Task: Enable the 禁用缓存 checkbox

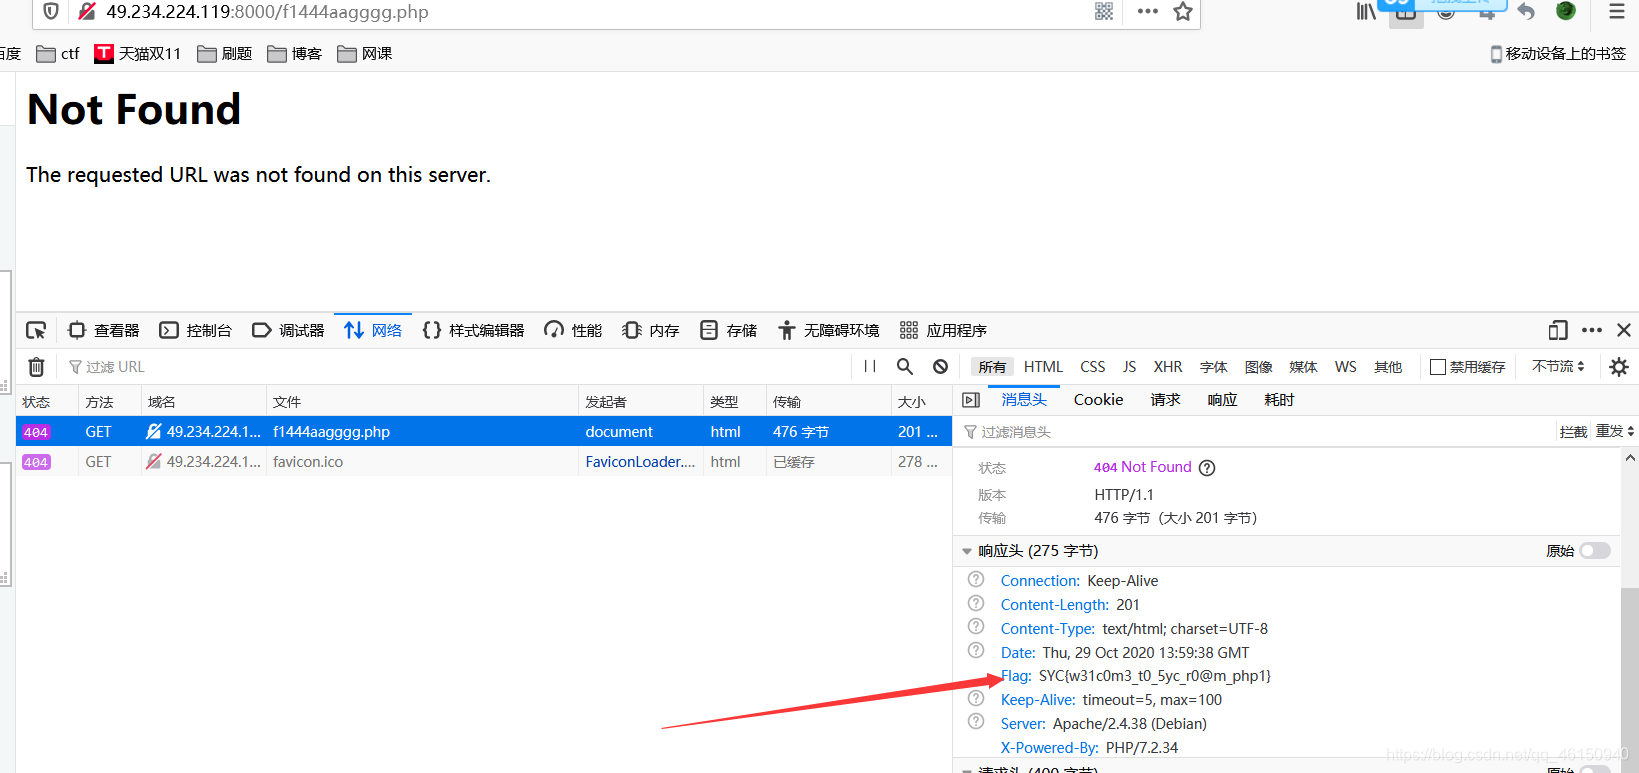Action: (x=1438, y=367)
